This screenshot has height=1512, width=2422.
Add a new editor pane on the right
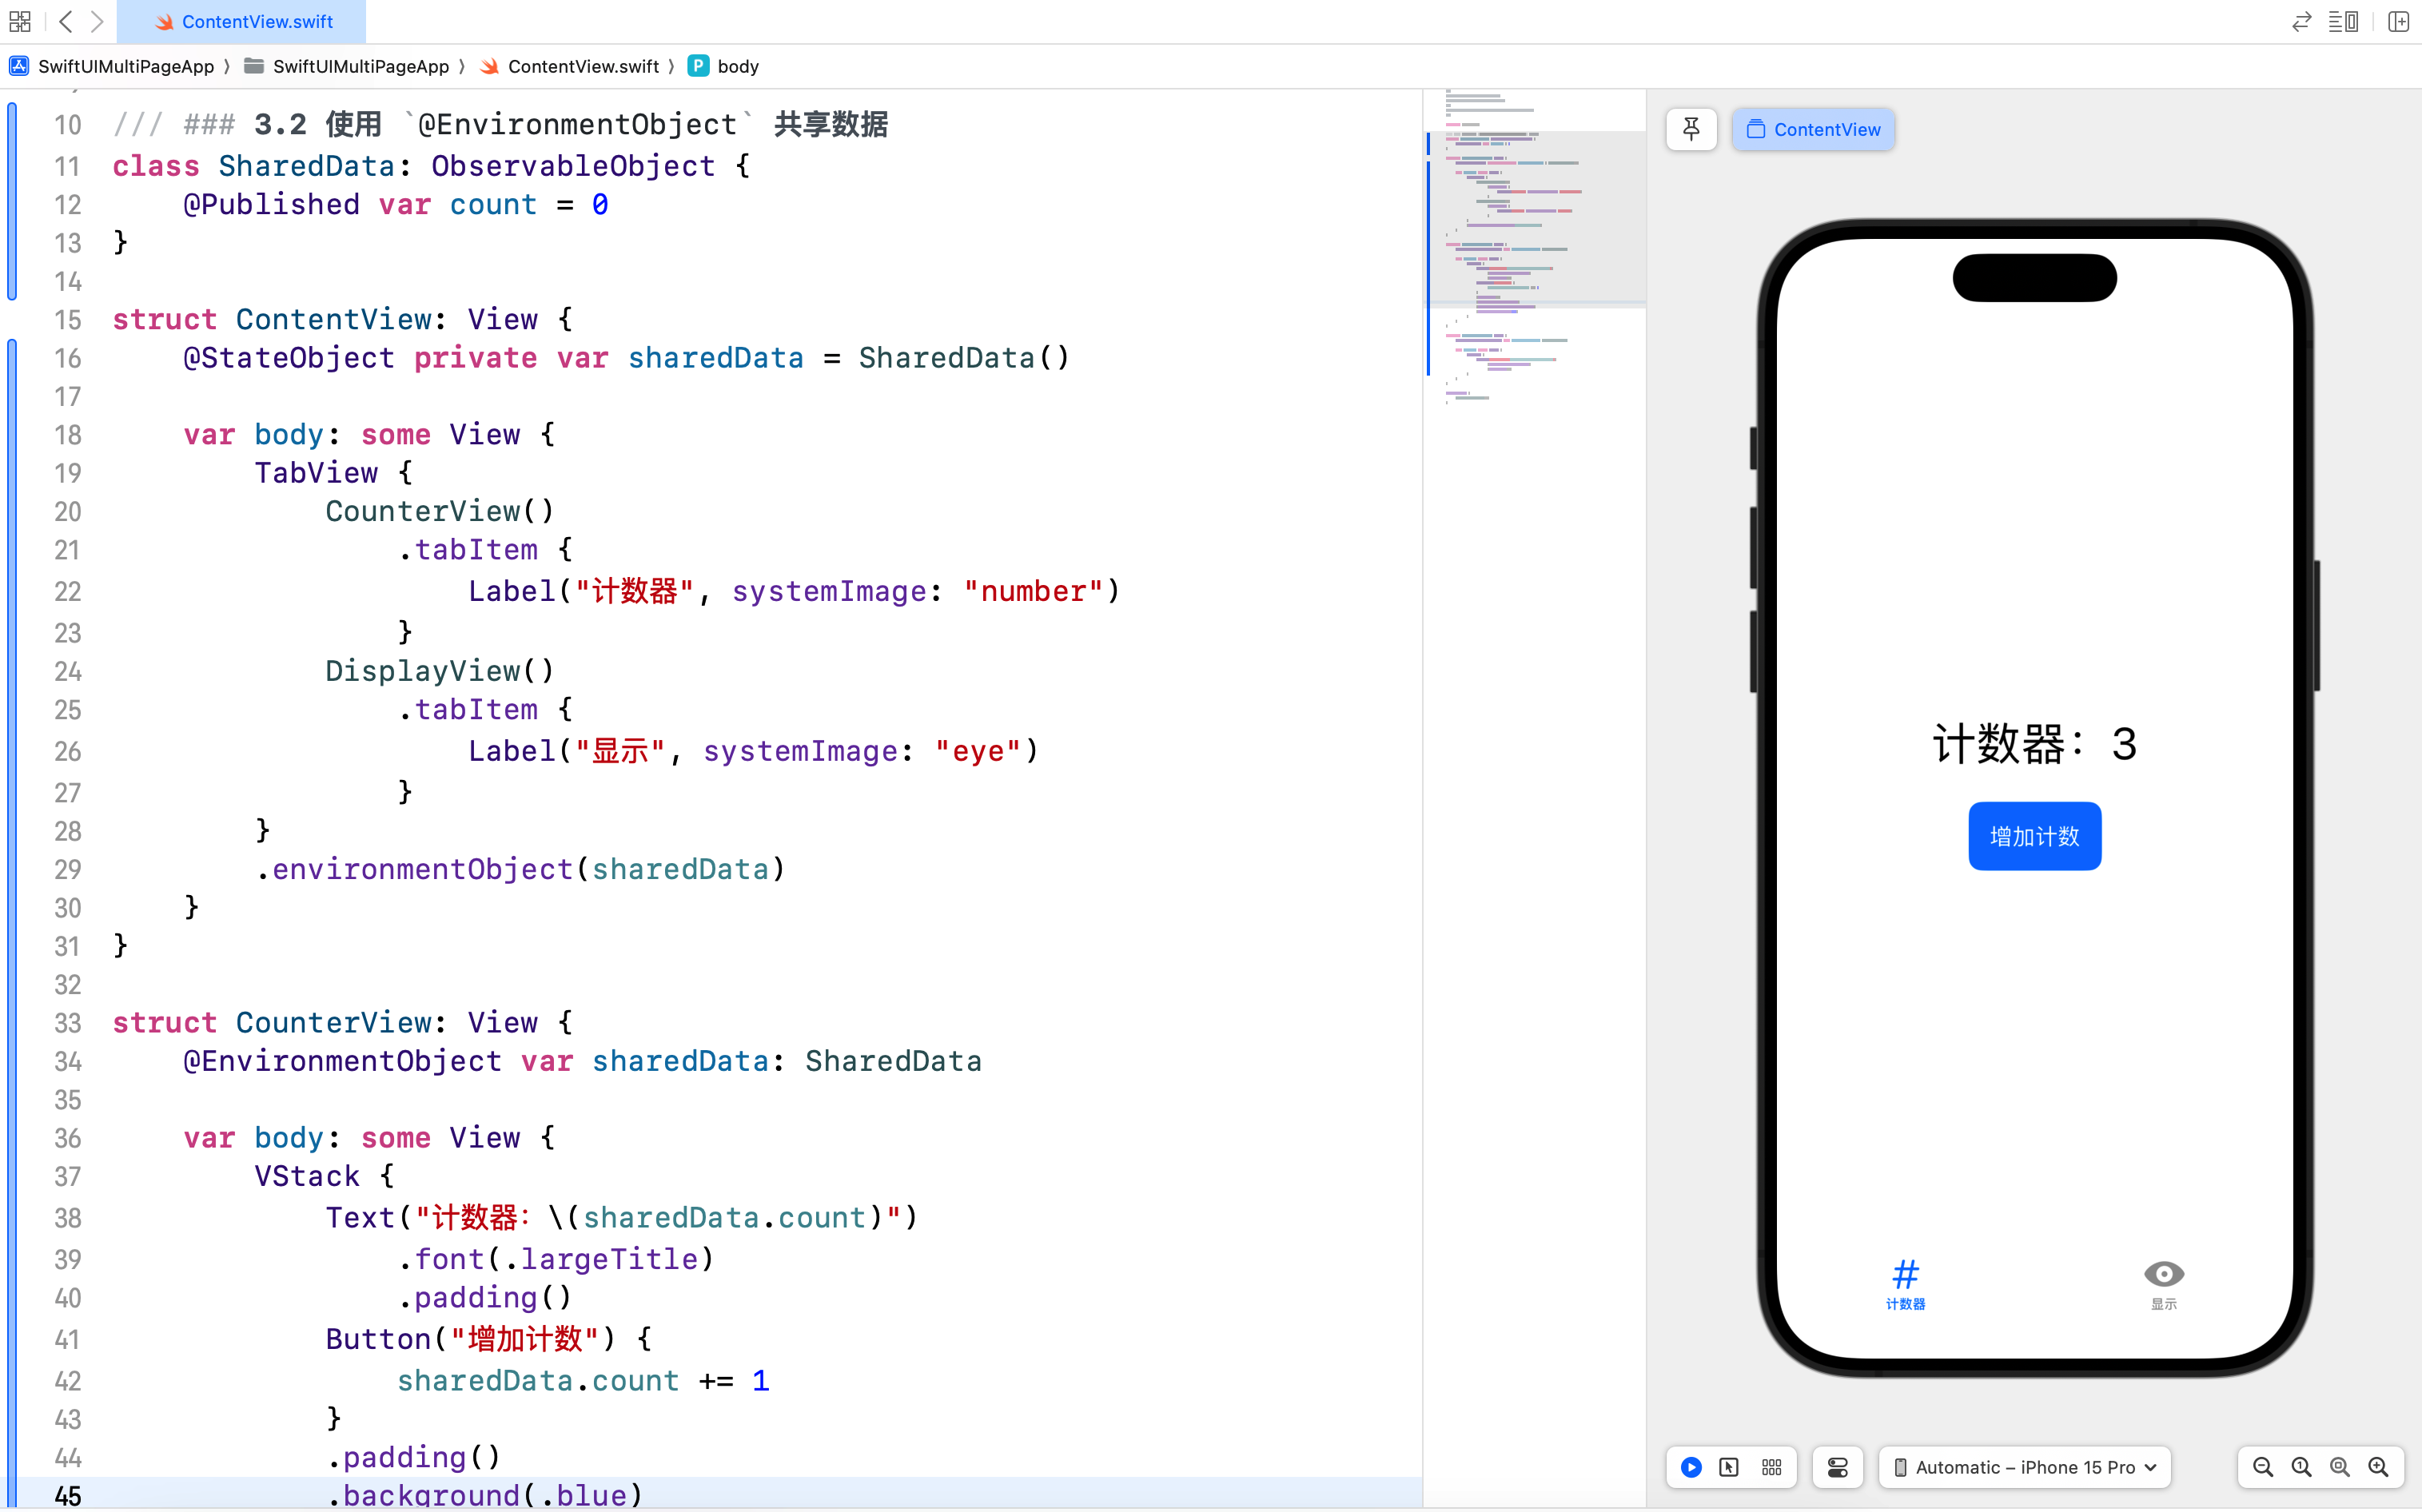2398,21
